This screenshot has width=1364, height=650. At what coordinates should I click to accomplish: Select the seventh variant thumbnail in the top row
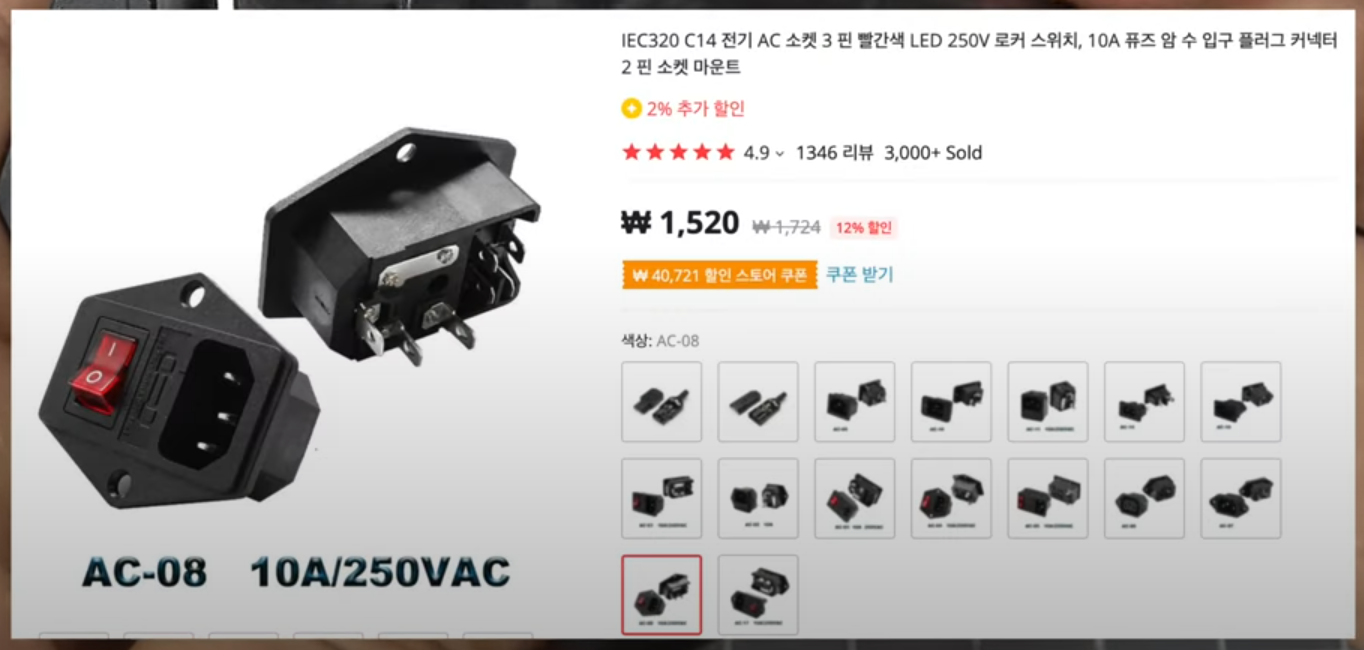click(1240, 402)
